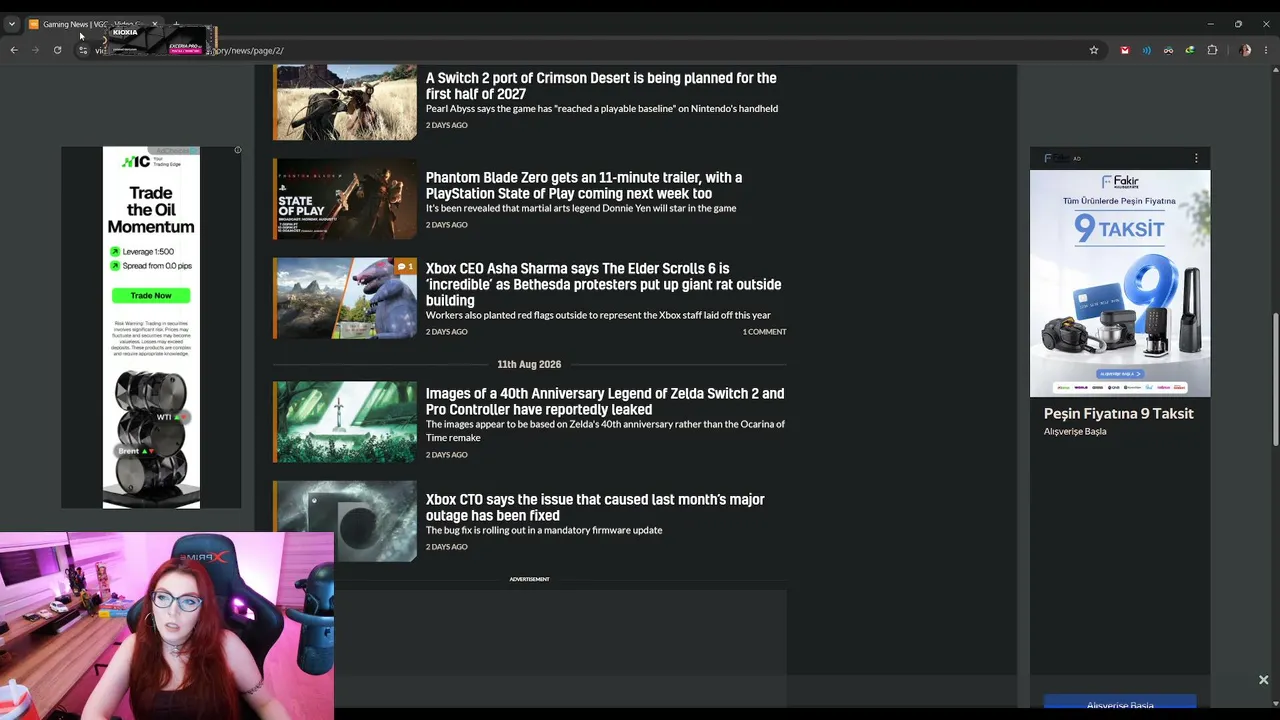The image size is (1280, 720).
Task: Open the Xbox CTO outage fix article
Action: 595,507
